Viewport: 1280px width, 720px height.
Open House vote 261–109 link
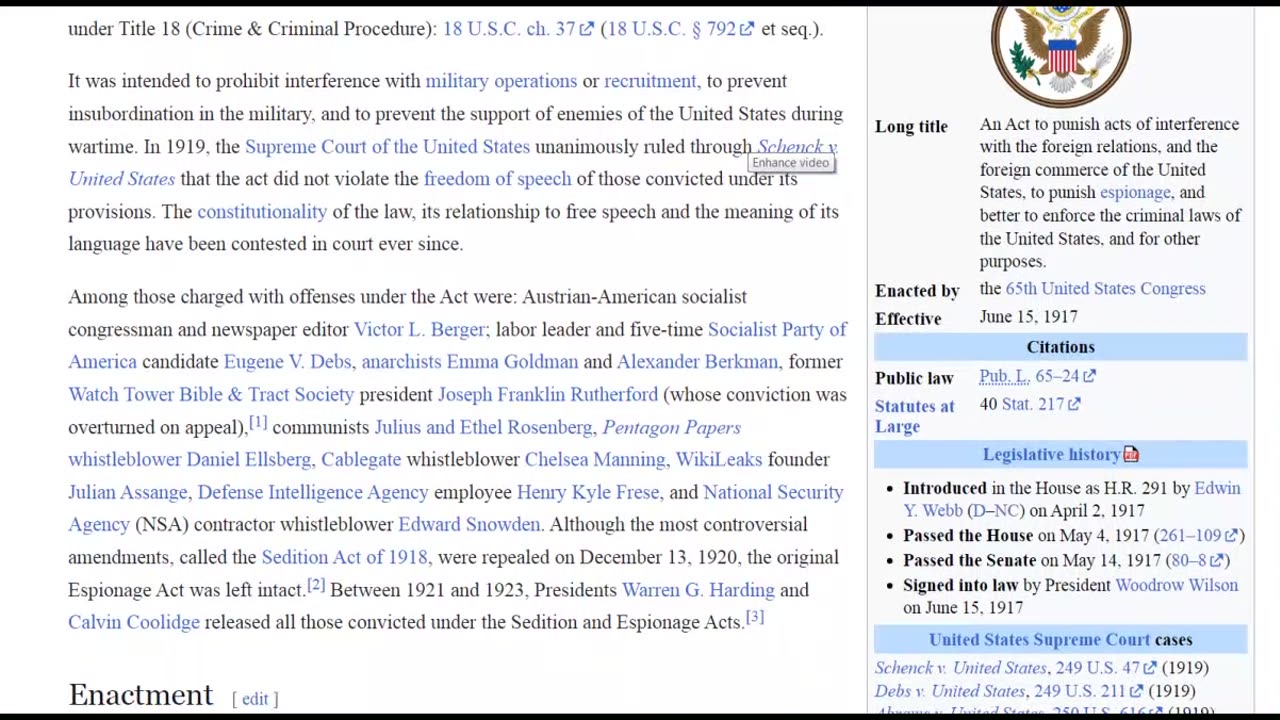coord(1198,536)
